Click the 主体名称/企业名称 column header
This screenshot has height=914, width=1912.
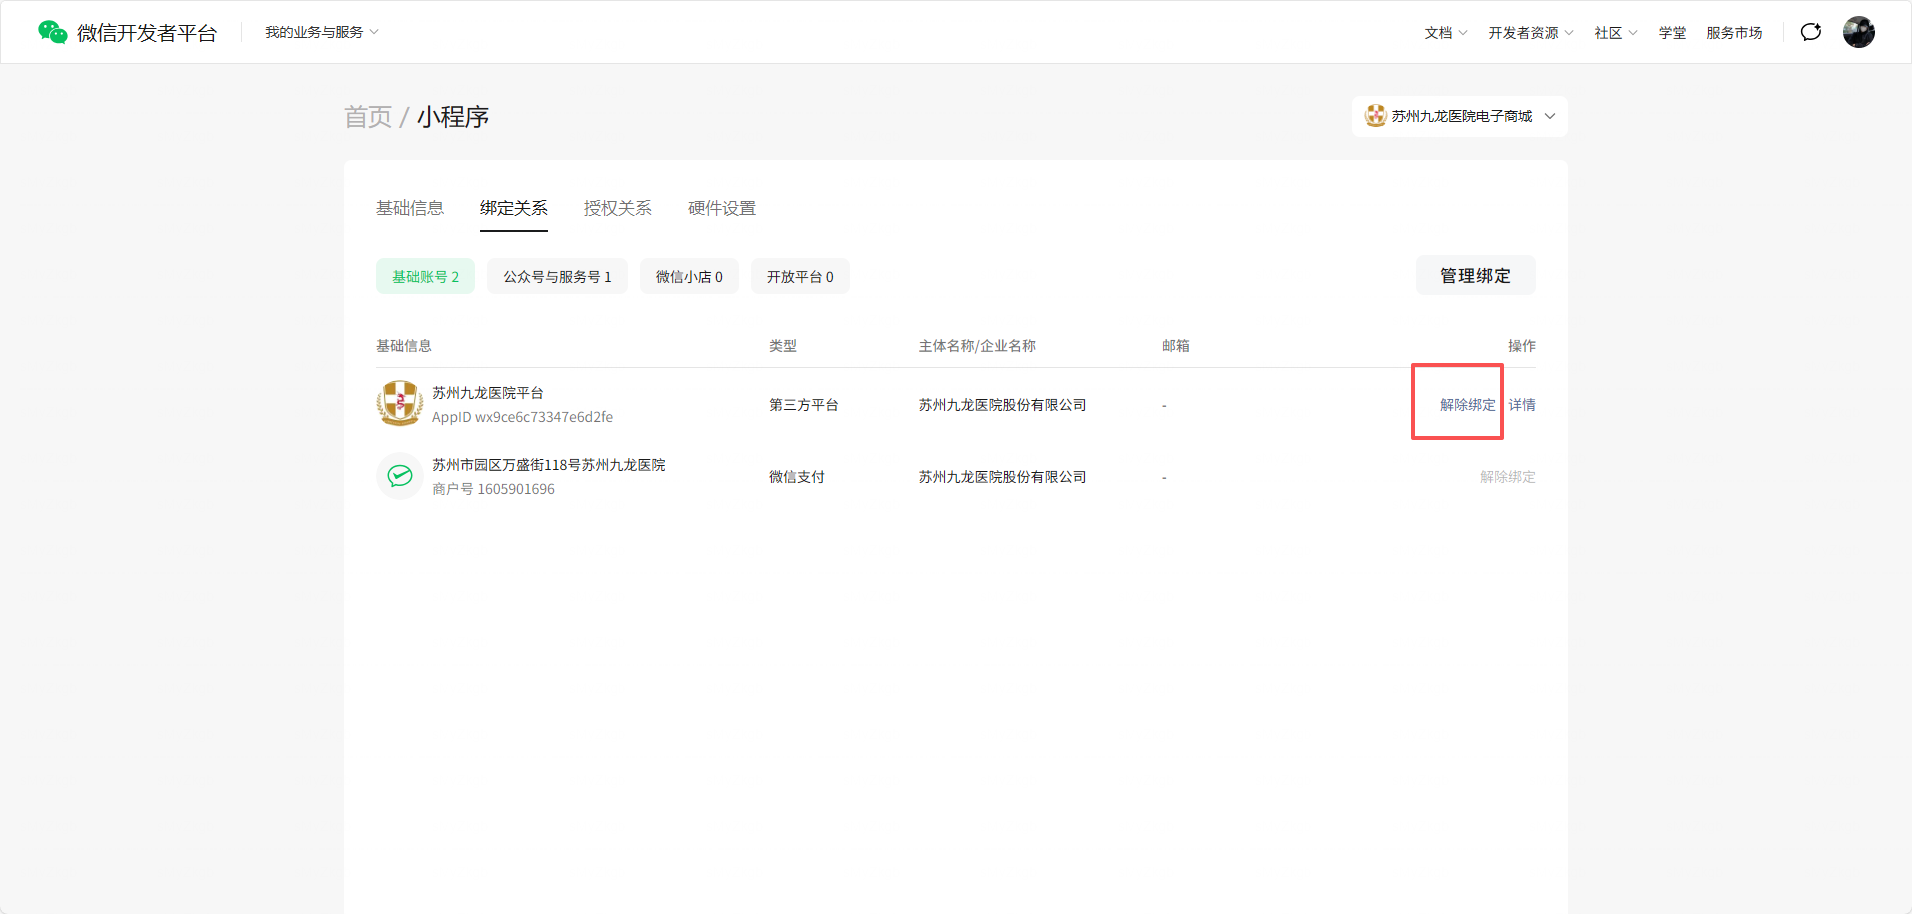pyautogui.click(x=977, y=346)
